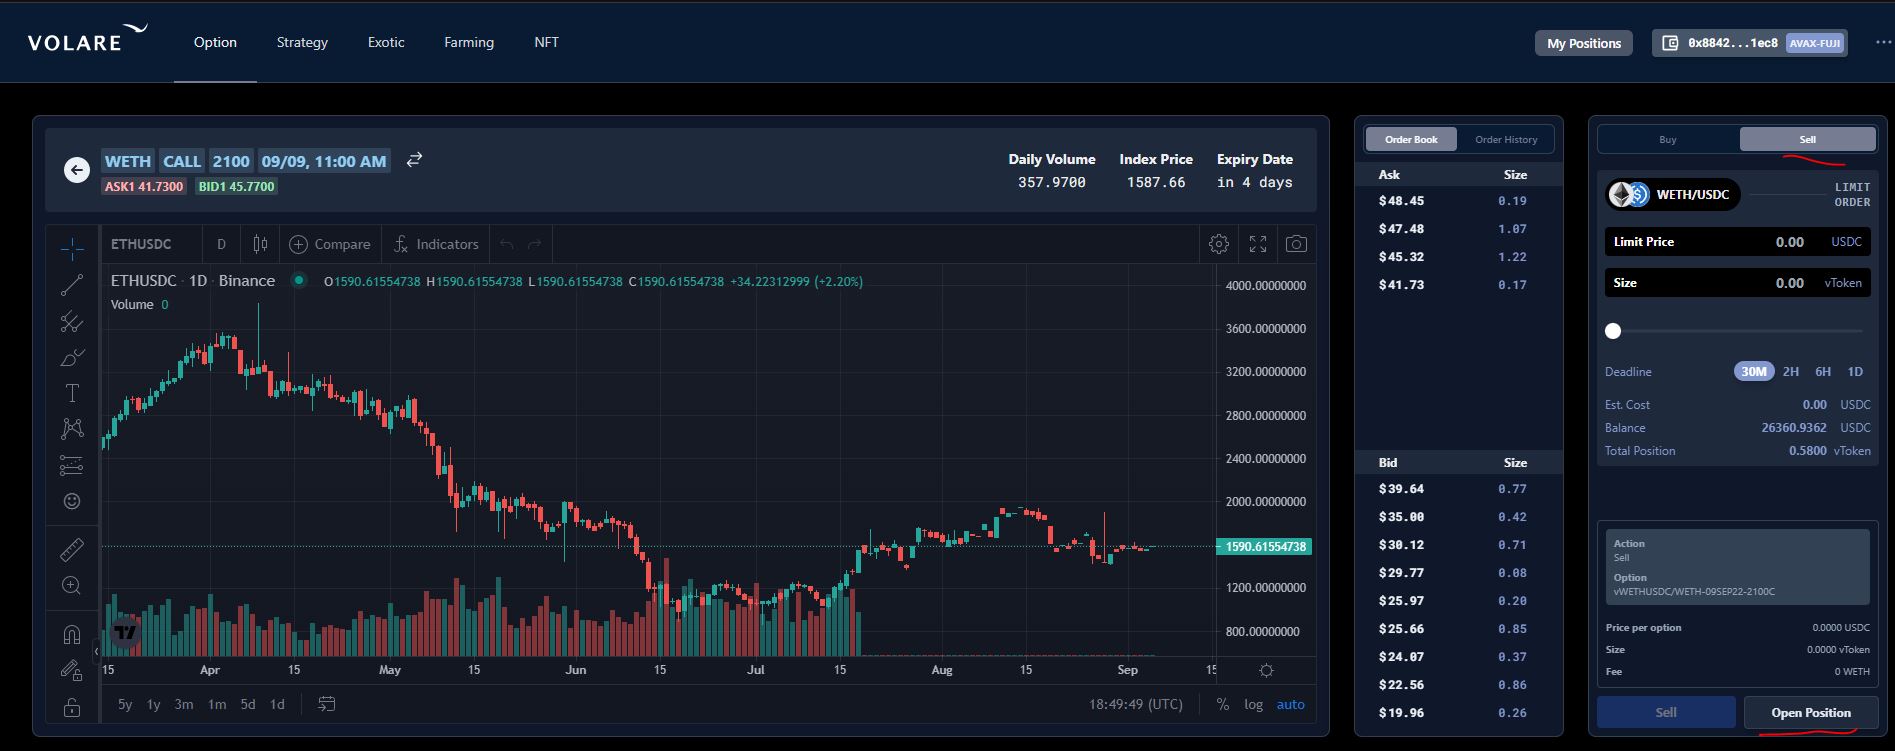Toggle log scale on the chart
This screenshot has width=1895, height=751.
pyautogui.click(x=1253, y=704)
